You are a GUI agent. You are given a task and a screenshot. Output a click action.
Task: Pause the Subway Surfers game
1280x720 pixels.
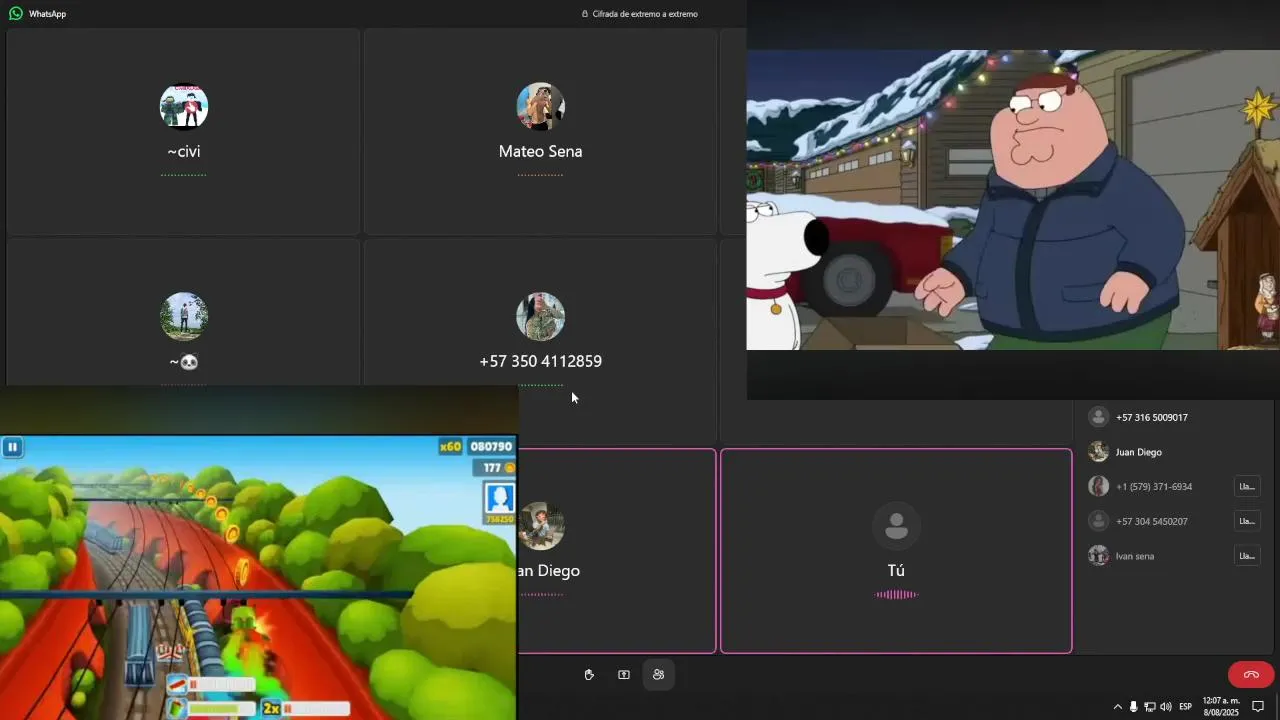tap(12, 447)
